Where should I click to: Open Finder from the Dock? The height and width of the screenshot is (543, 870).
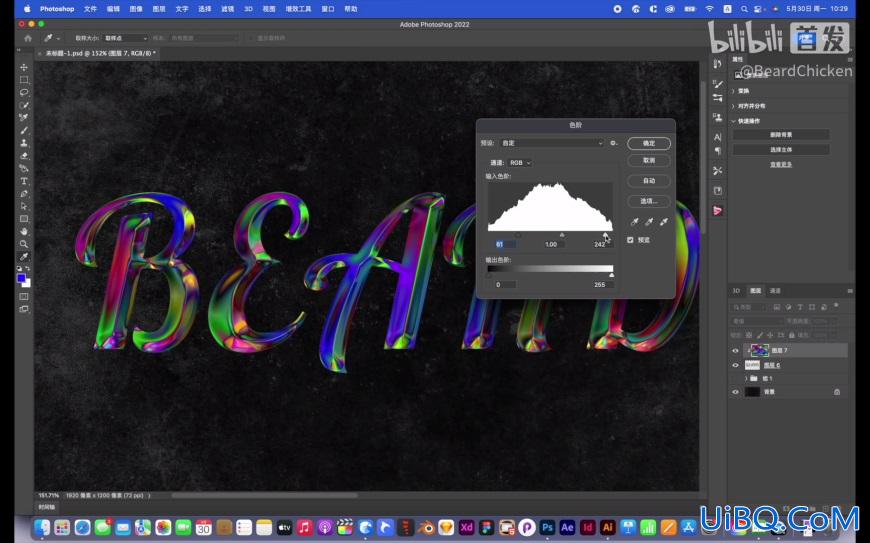42,527
